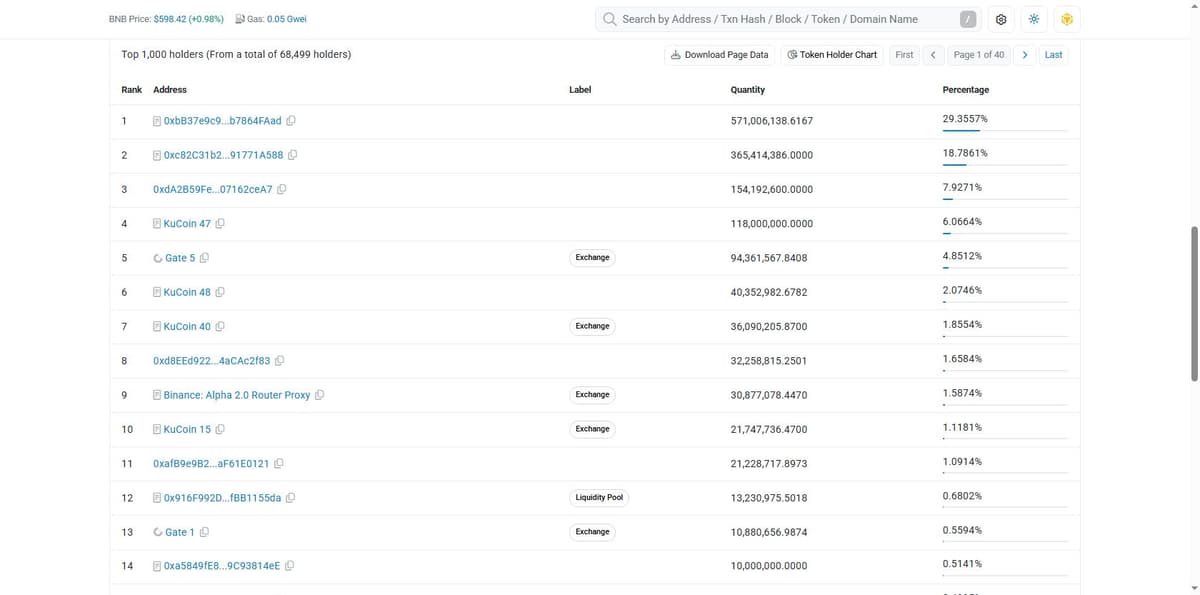Click the 18.7861% percentage bar
1200x595 pixels.
click(x=1004, y=164)
